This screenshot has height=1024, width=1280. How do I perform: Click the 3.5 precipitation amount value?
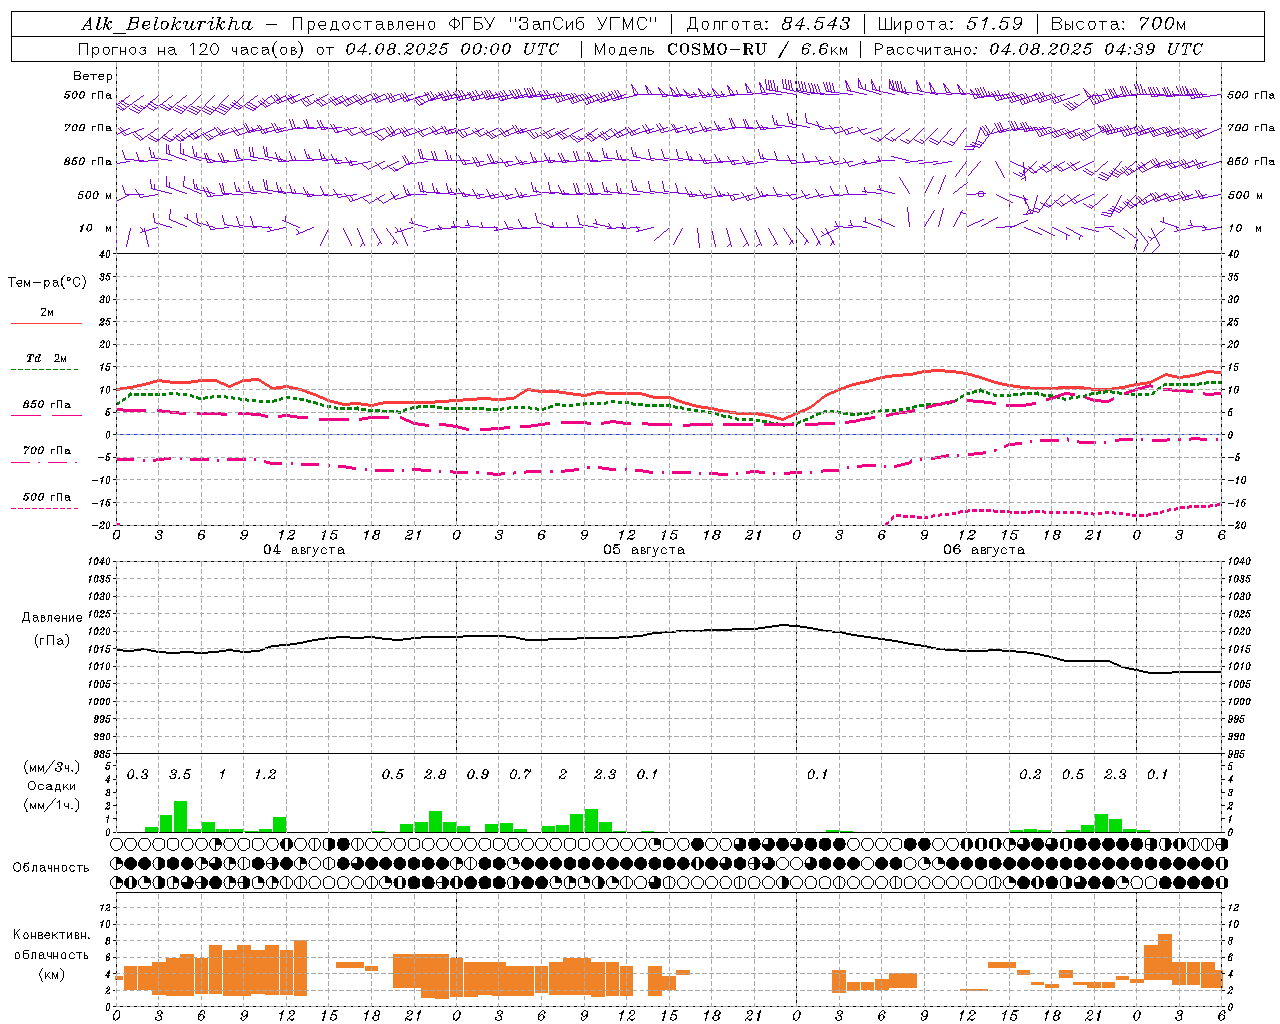coord(180,775)
